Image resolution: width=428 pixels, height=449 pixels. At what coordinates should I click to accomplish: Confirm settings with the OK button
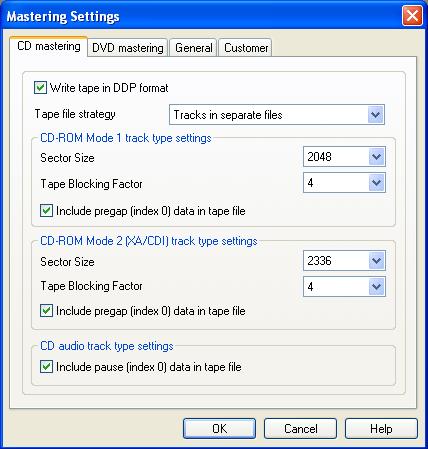(219, 429)
